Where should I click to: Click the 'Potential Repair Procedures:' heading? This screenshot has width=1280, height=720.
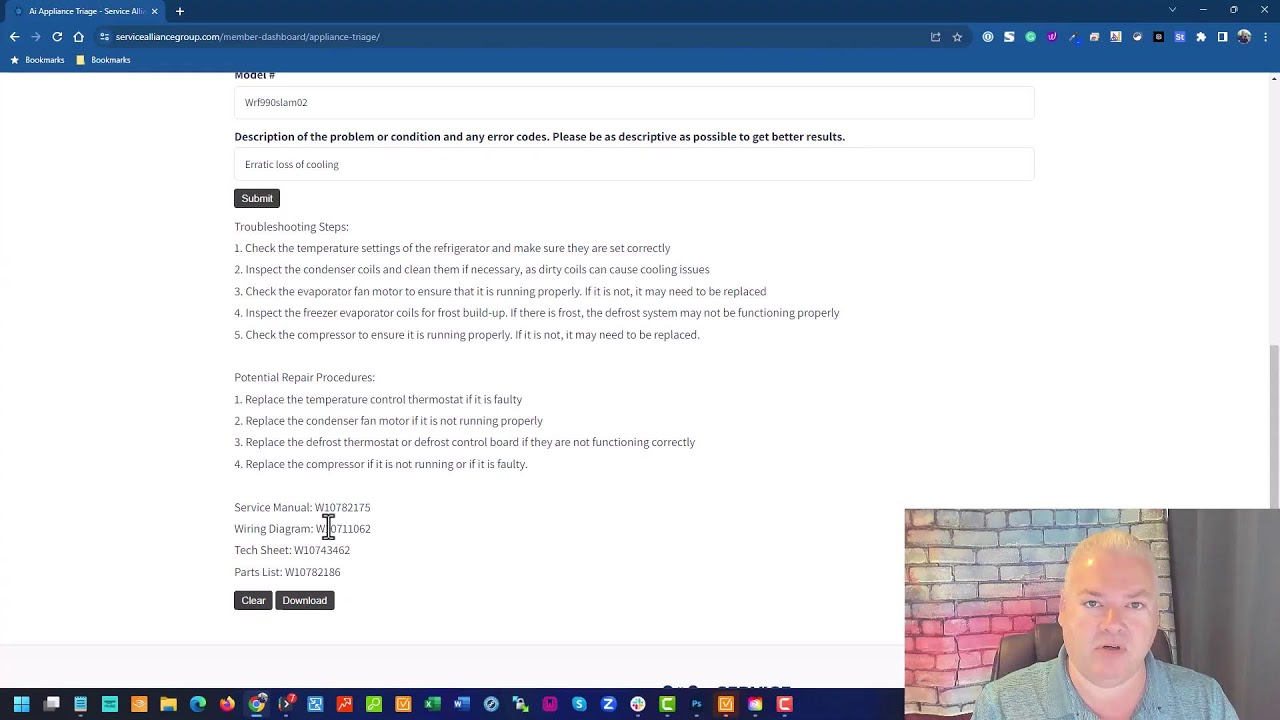coord(304,377)
